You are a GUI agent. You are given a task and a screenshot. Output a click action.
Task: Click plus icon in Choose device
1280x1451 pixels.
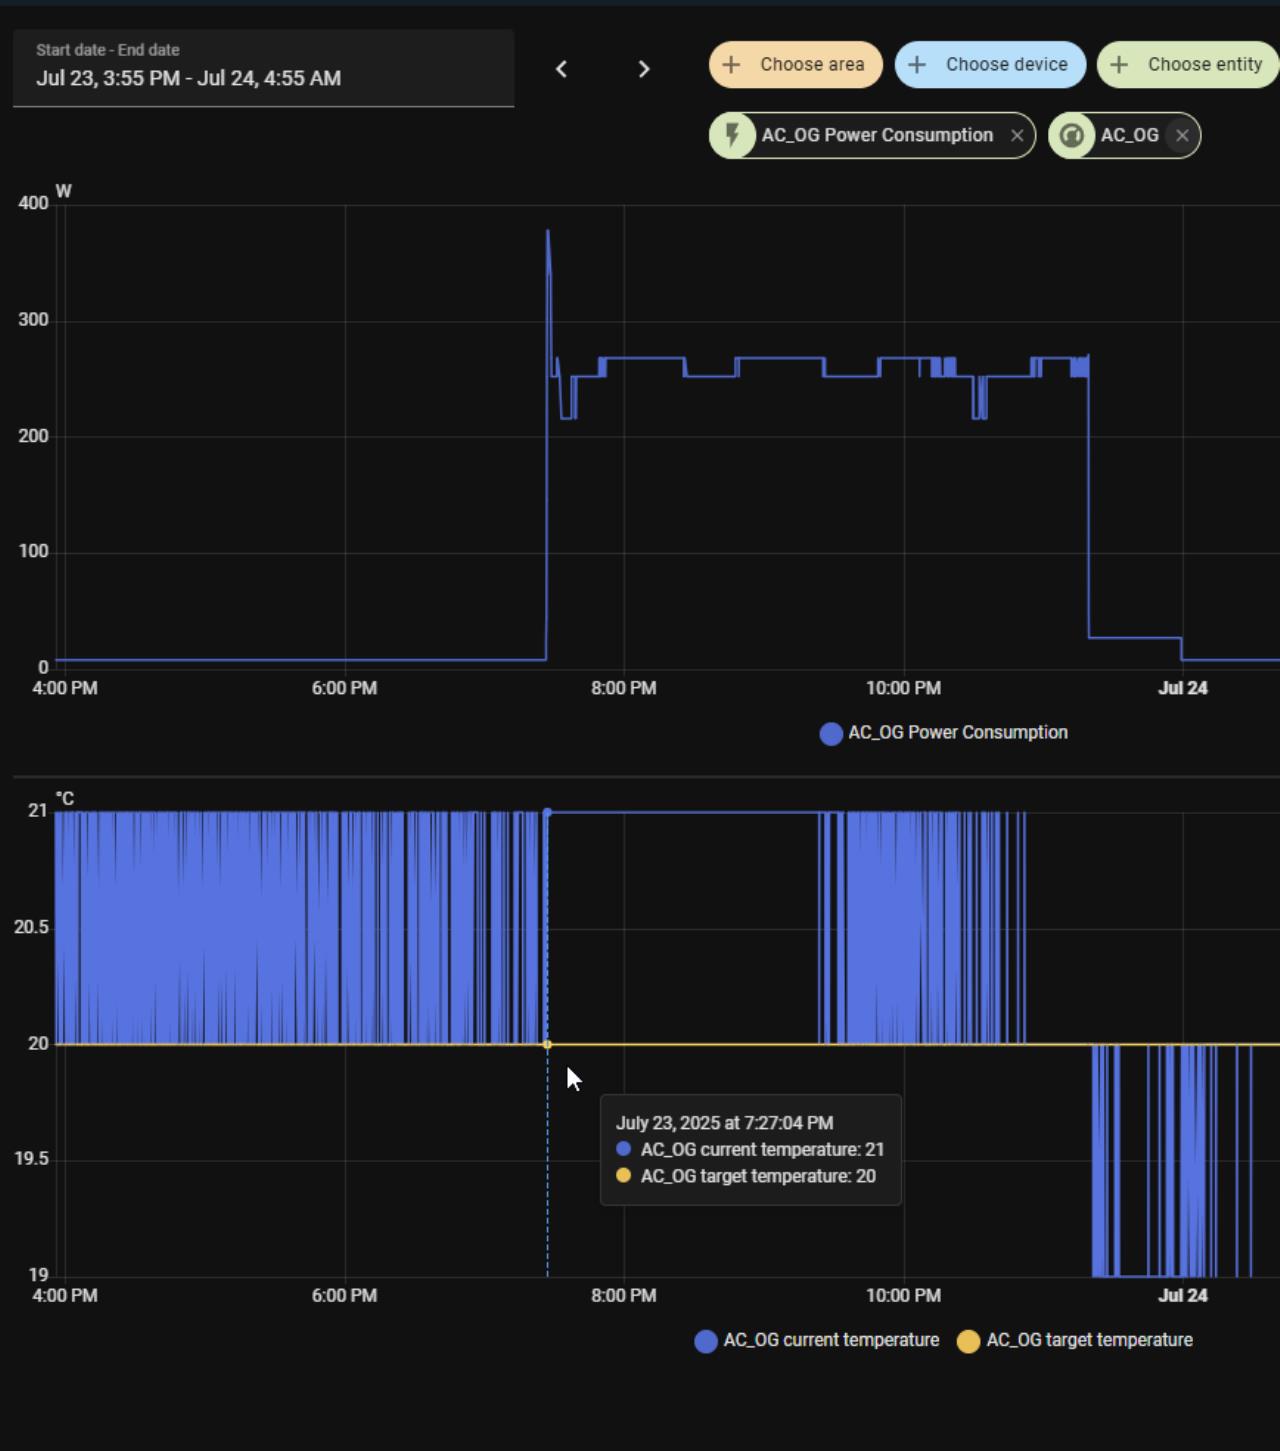pyautogui.click(x=917, y=65)
